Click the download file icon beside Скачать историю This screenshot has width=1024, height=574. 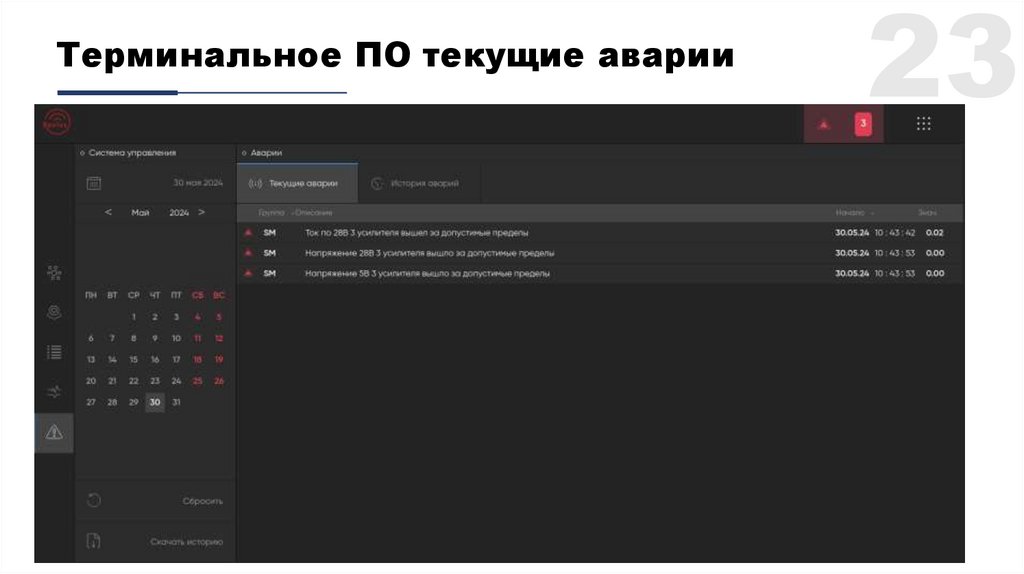pos(93,541)
